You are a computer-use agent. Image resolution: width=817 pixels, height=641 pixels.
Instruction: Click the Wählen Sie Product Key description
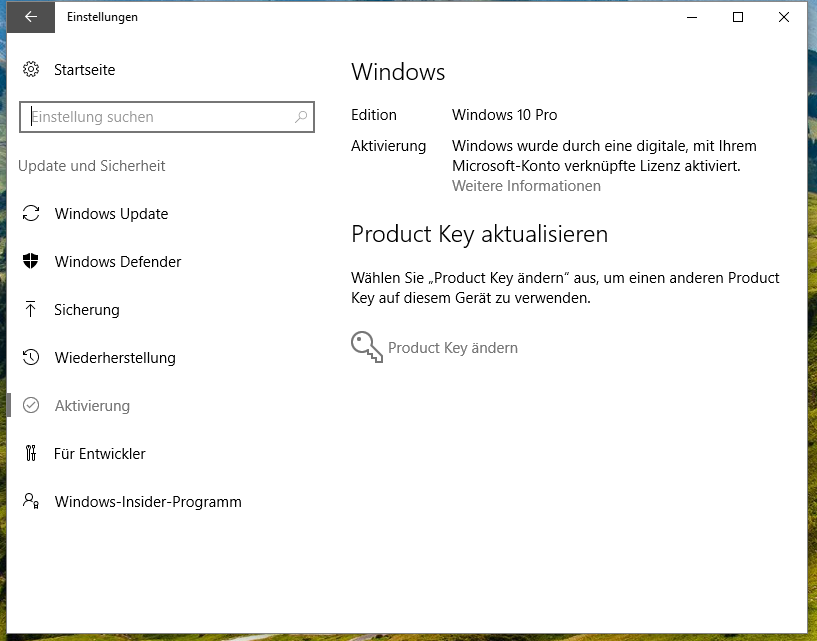click(565, 288)
